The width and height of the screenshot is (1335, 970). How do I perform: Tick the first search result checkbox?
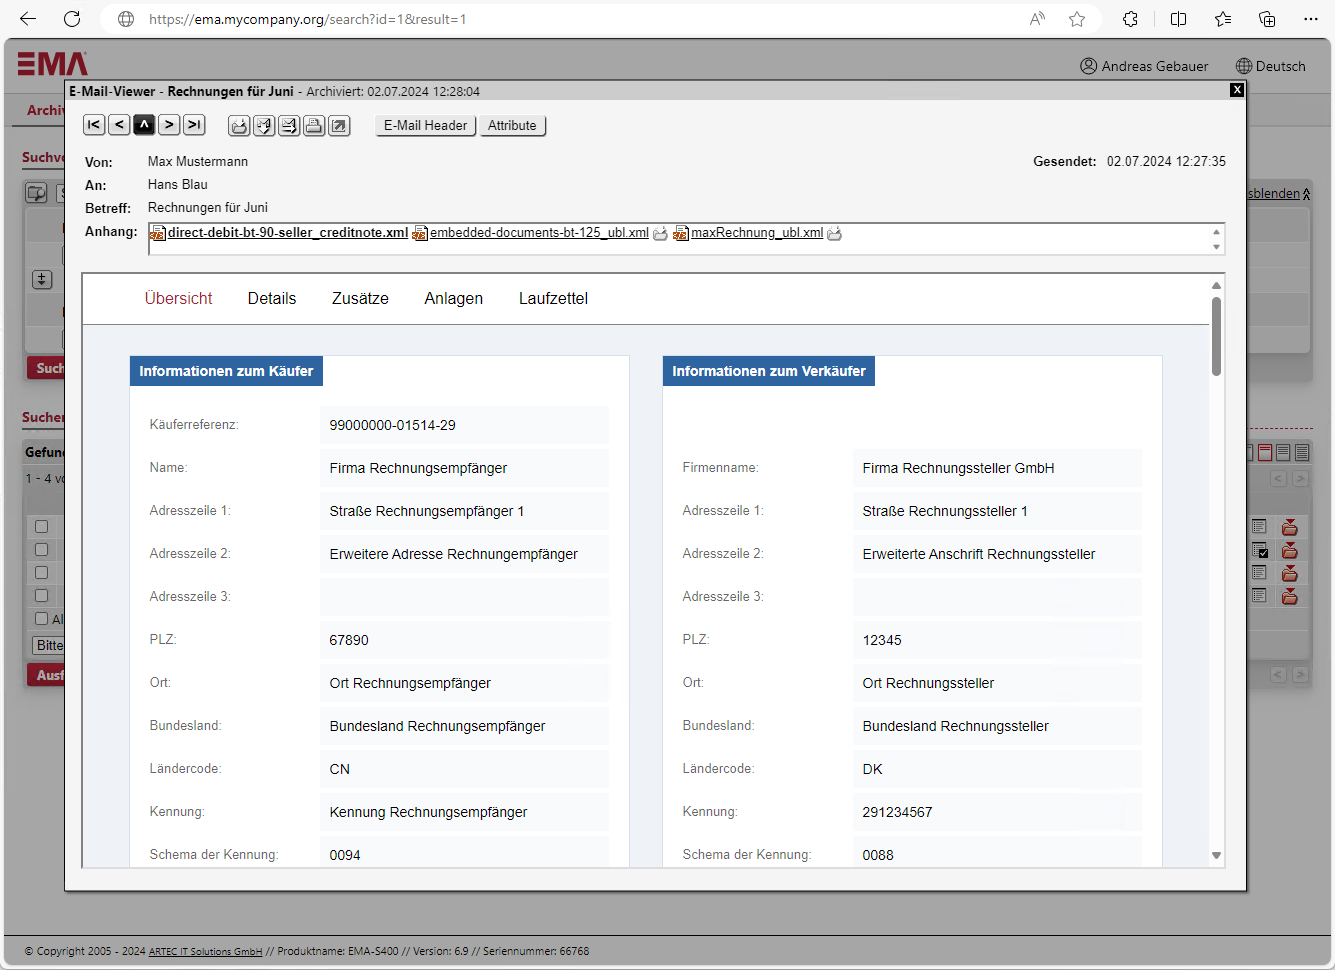pyautogui.click(x=41, y=527)
